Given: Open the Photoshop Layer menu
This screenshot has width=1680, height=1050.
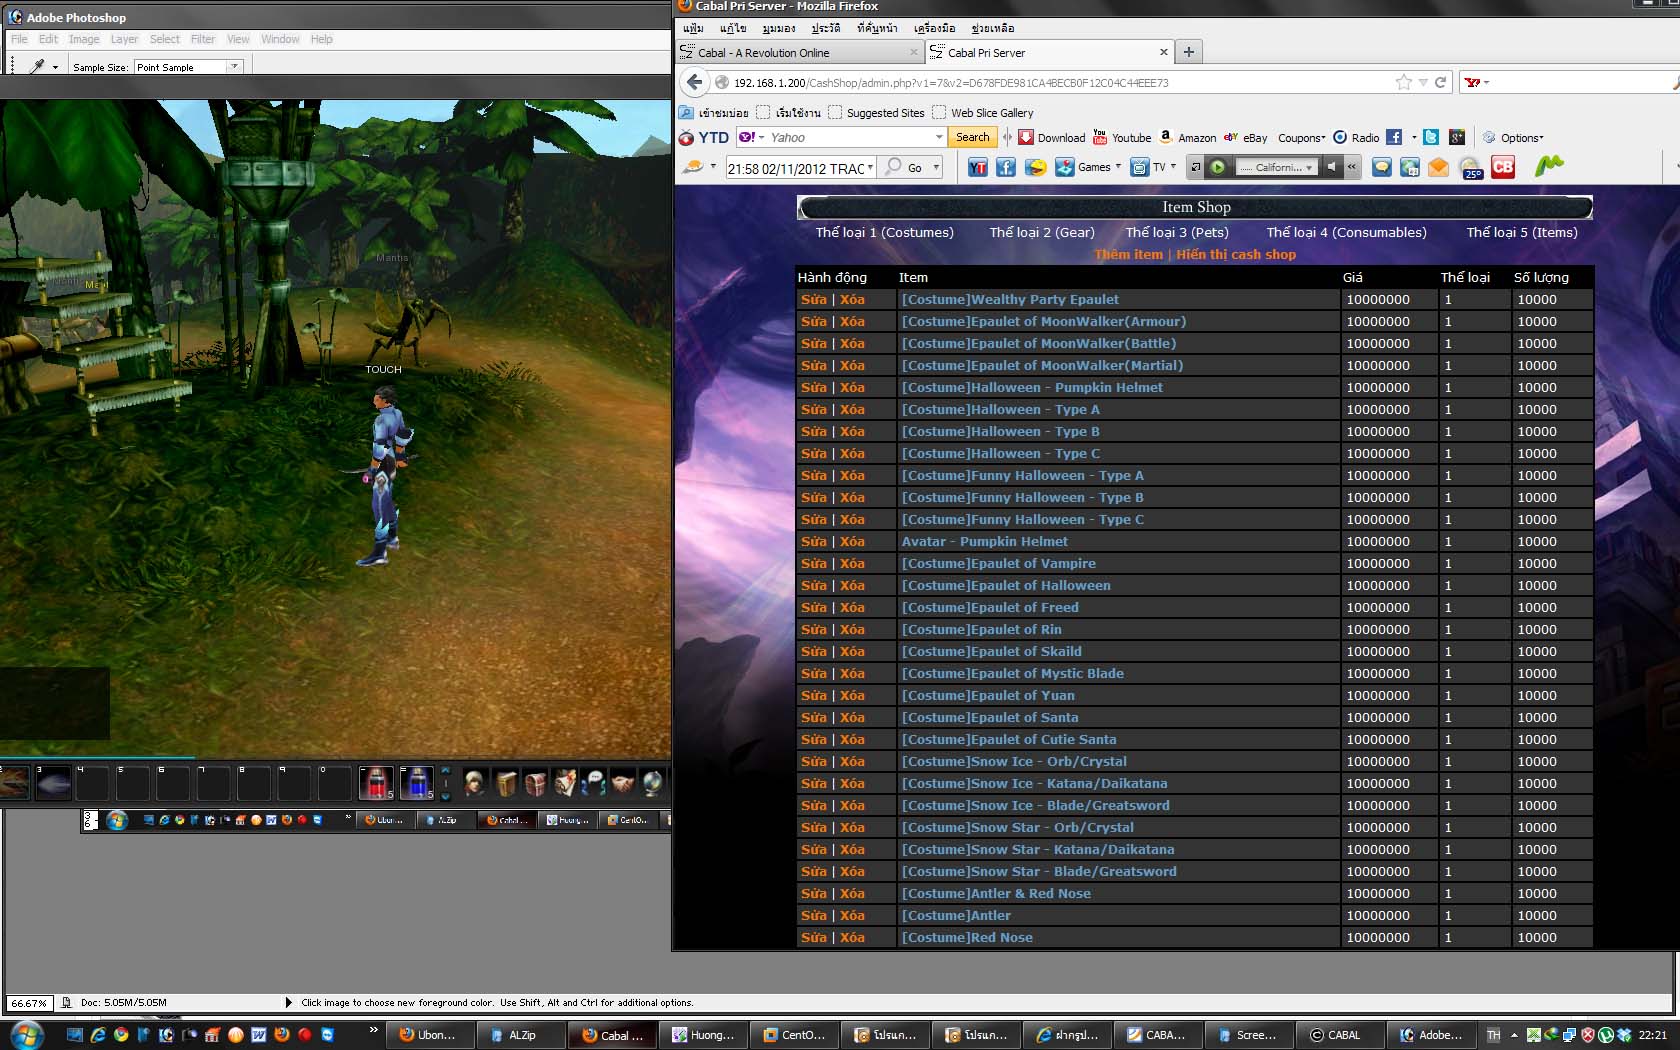Looking at the screenshot, I should 124,39.
